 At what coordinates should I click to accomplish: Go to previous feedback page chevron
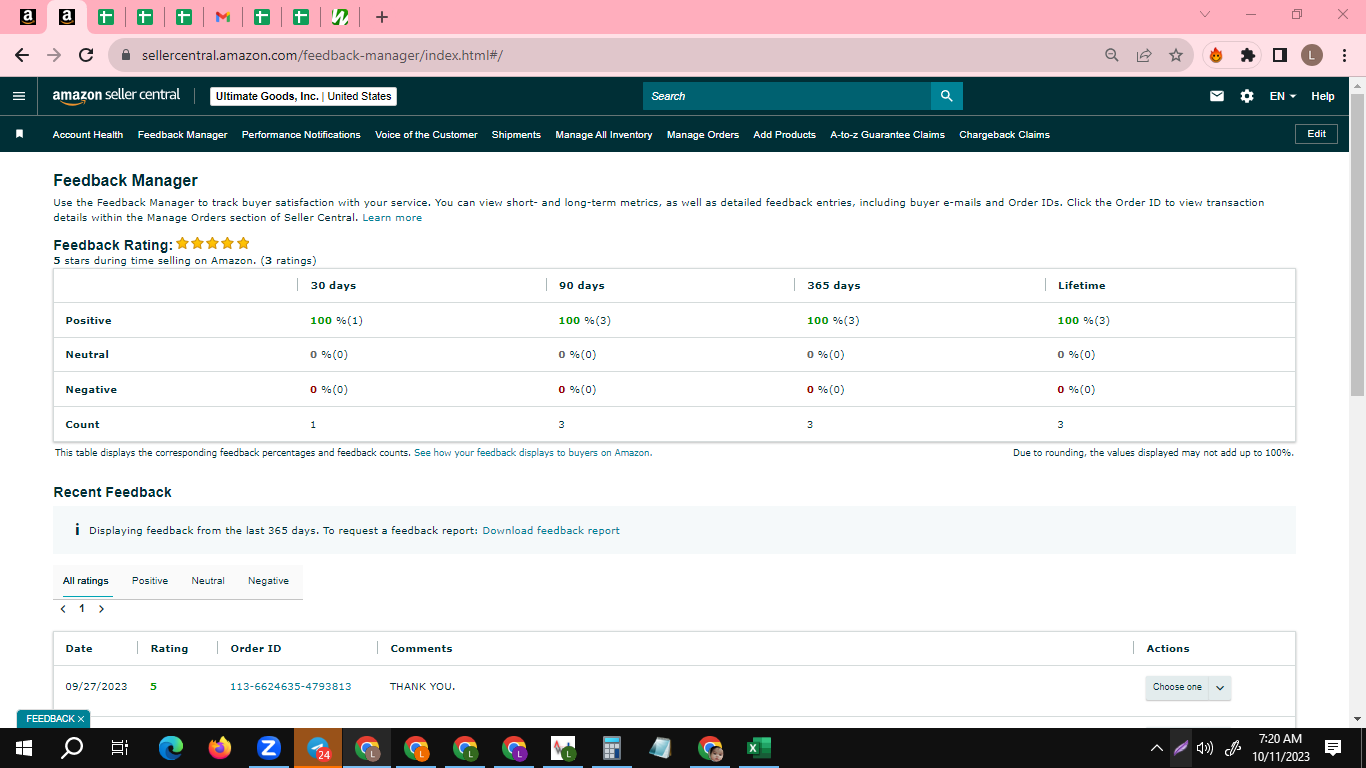coord(63,608)
